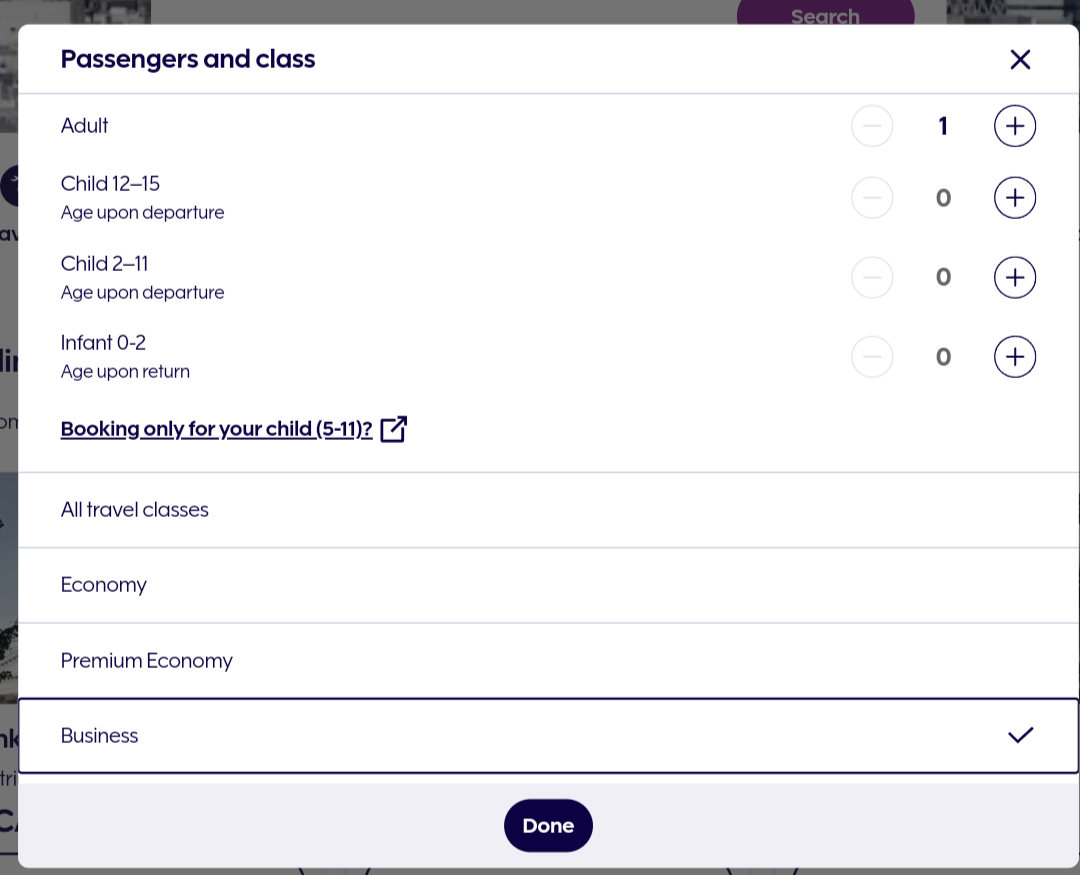The image size is (1080, 875).
Task: Decrease the Adult passenger count
Action: [872, 126]
